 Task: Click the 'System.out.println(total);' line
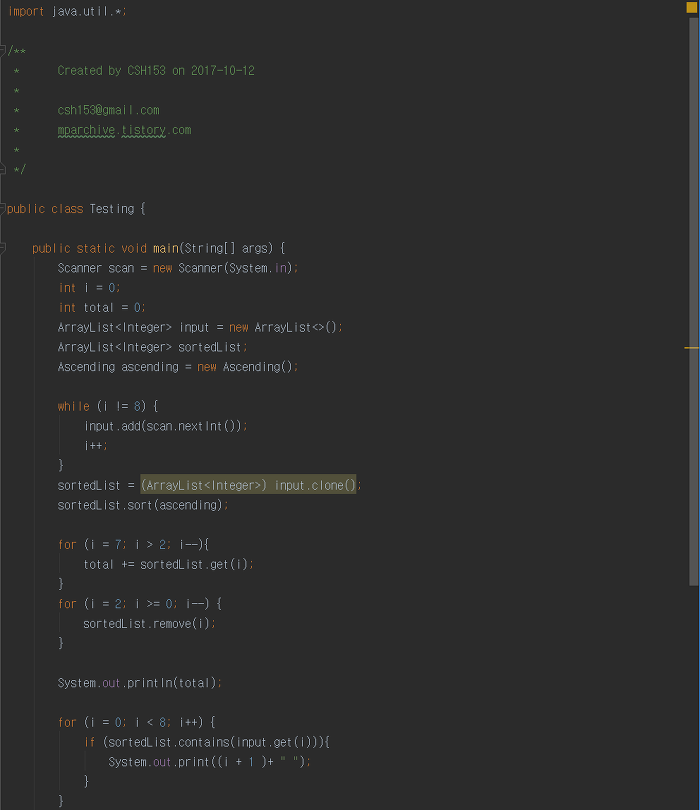click(139, 683)
